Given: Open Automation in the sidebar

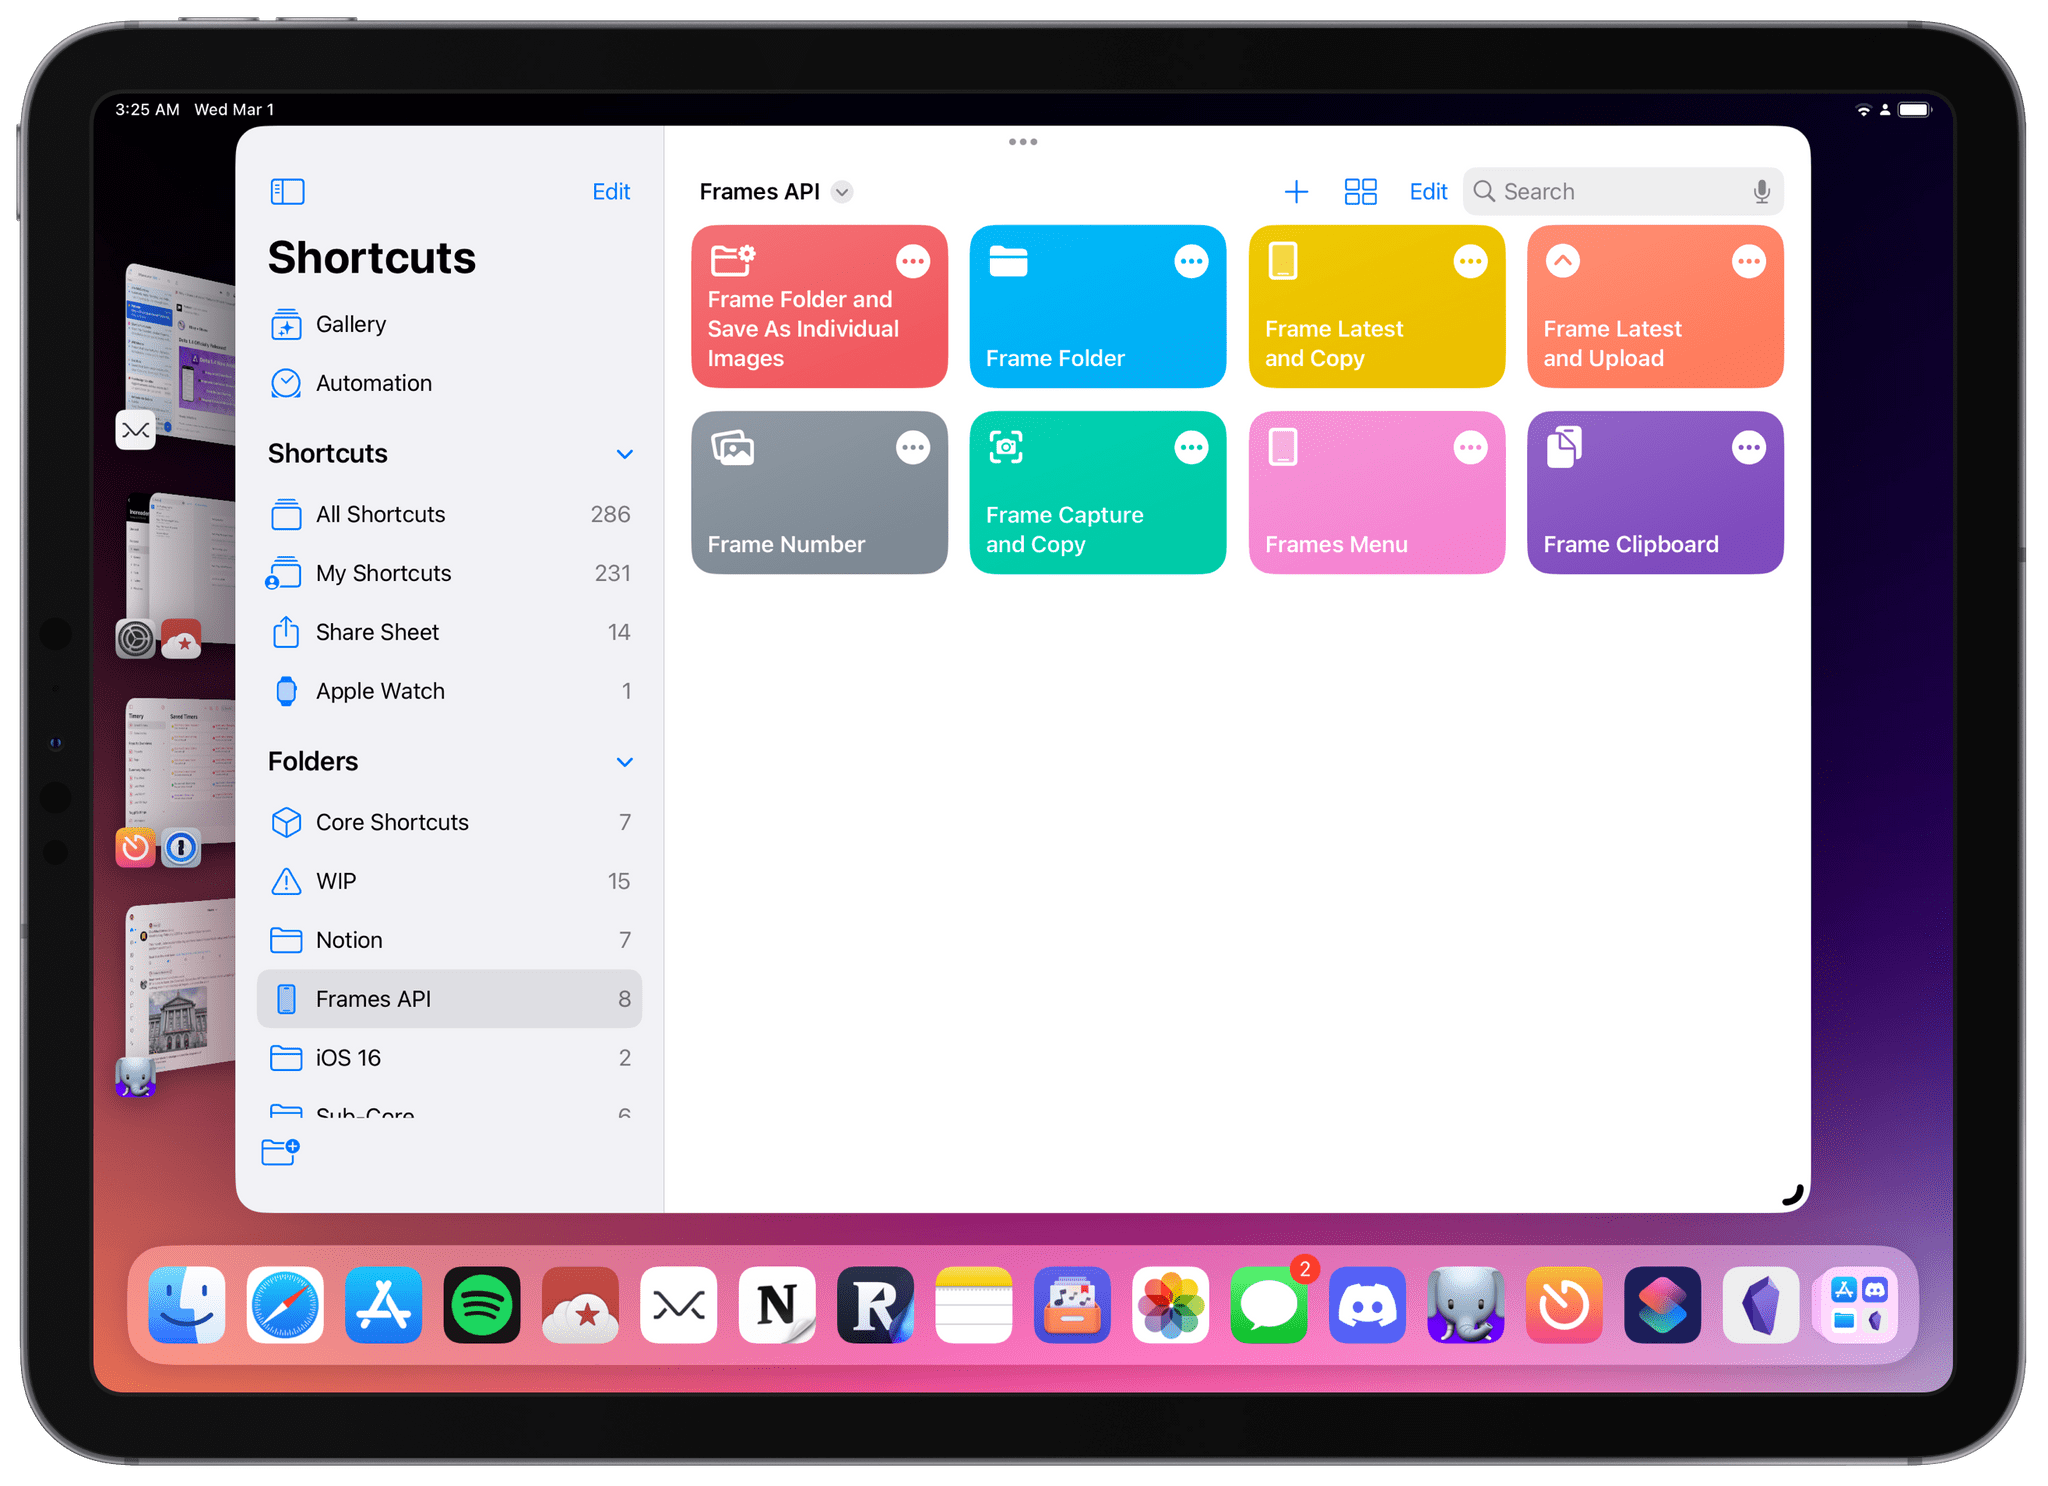Looking at the screenshot, I should pos(374,383).
